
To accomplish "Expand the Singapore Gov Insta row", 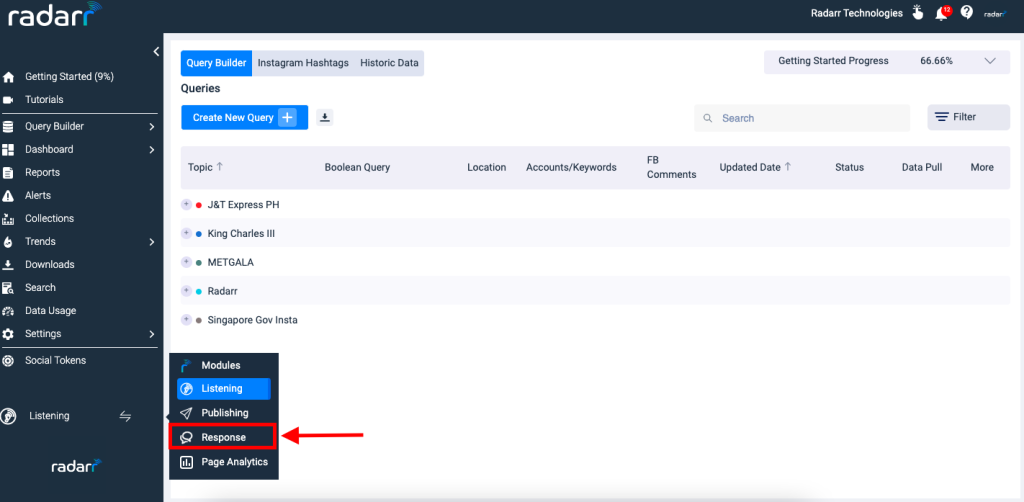I will pos(186,320).
